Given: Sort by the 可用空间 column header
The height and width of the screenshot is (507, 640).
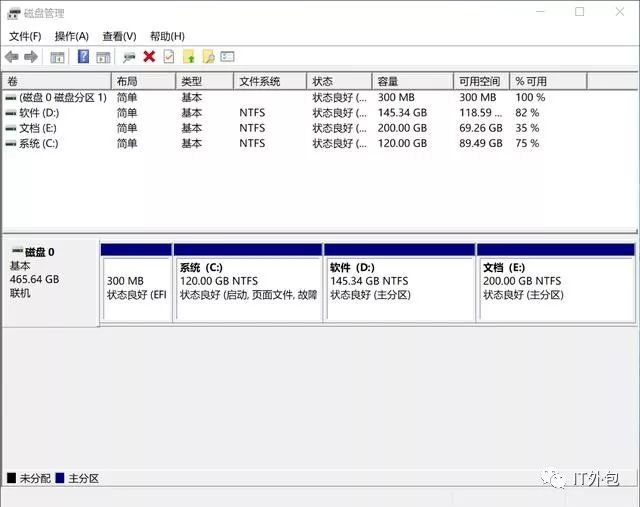Looking at the screenshot, I should pyautogui.click(x=482, y=81).
